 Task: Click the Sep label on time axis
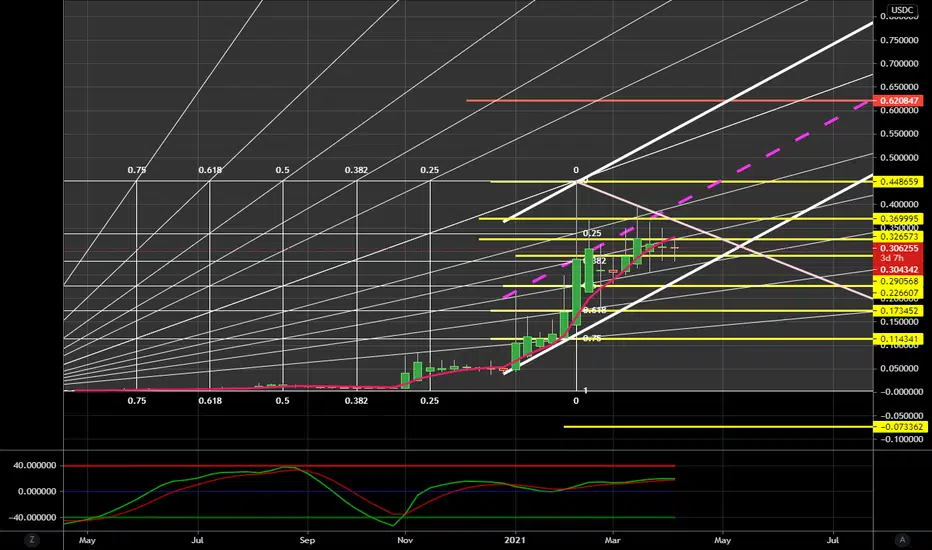pos(307,540)
